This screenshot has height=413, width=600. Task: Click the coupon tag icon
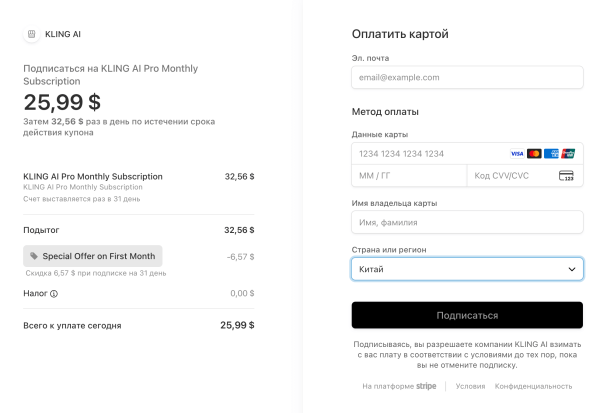click(x=34, y=256)
